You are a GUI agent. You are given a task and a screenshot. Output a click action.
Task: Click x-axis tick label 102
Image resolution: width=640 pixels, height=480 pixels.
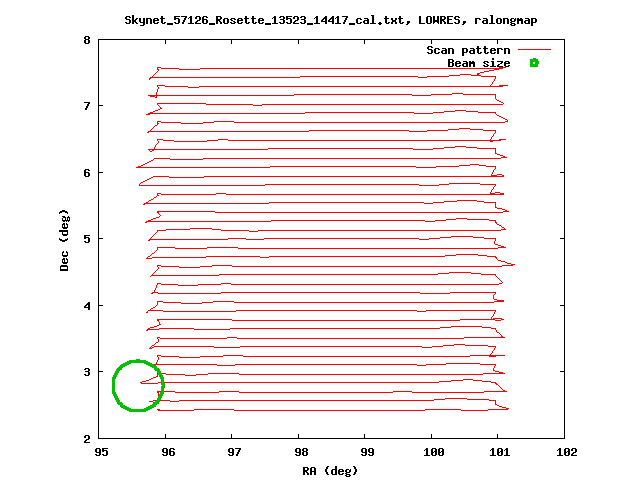567,452
